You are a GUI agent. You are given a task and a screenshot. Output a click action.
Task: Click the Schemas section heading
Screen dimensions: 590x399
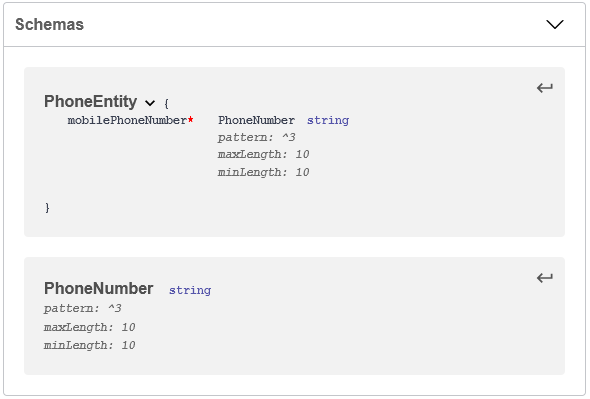point(49,24)
